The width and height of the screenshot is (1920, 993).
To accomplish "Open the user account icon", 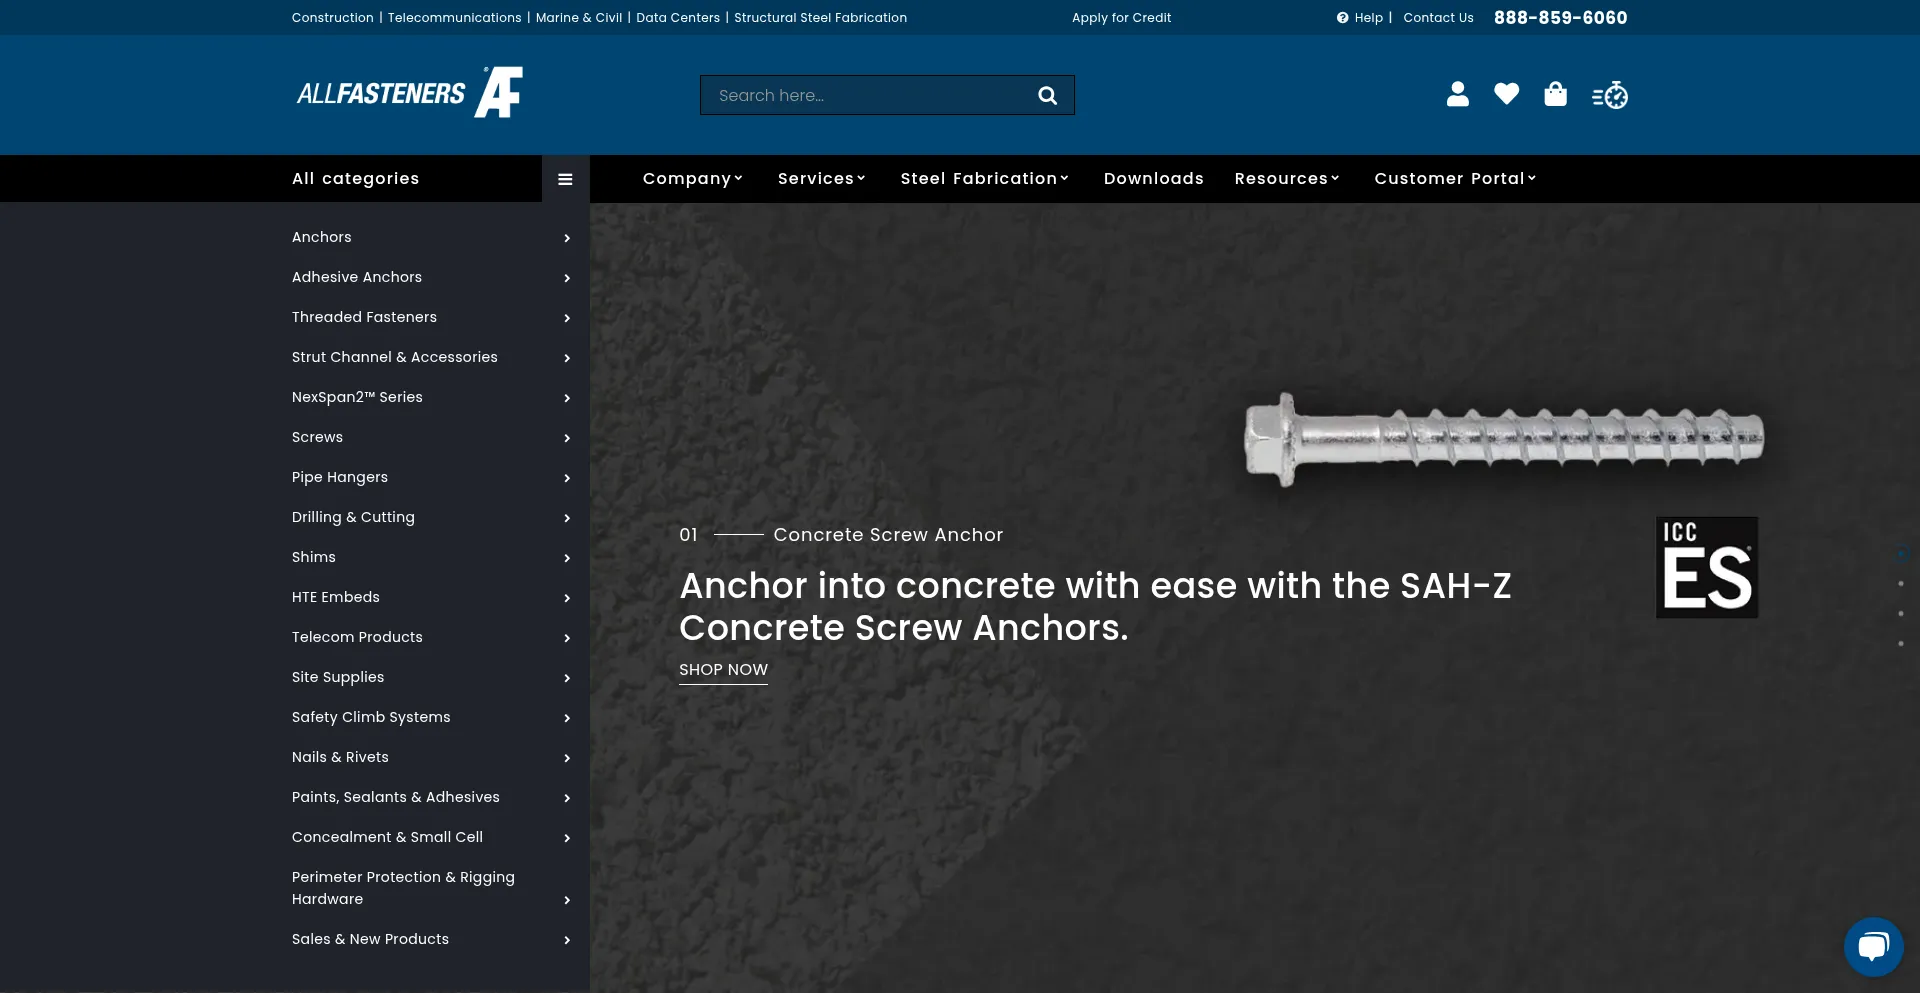I will [x=1458, y=94].
